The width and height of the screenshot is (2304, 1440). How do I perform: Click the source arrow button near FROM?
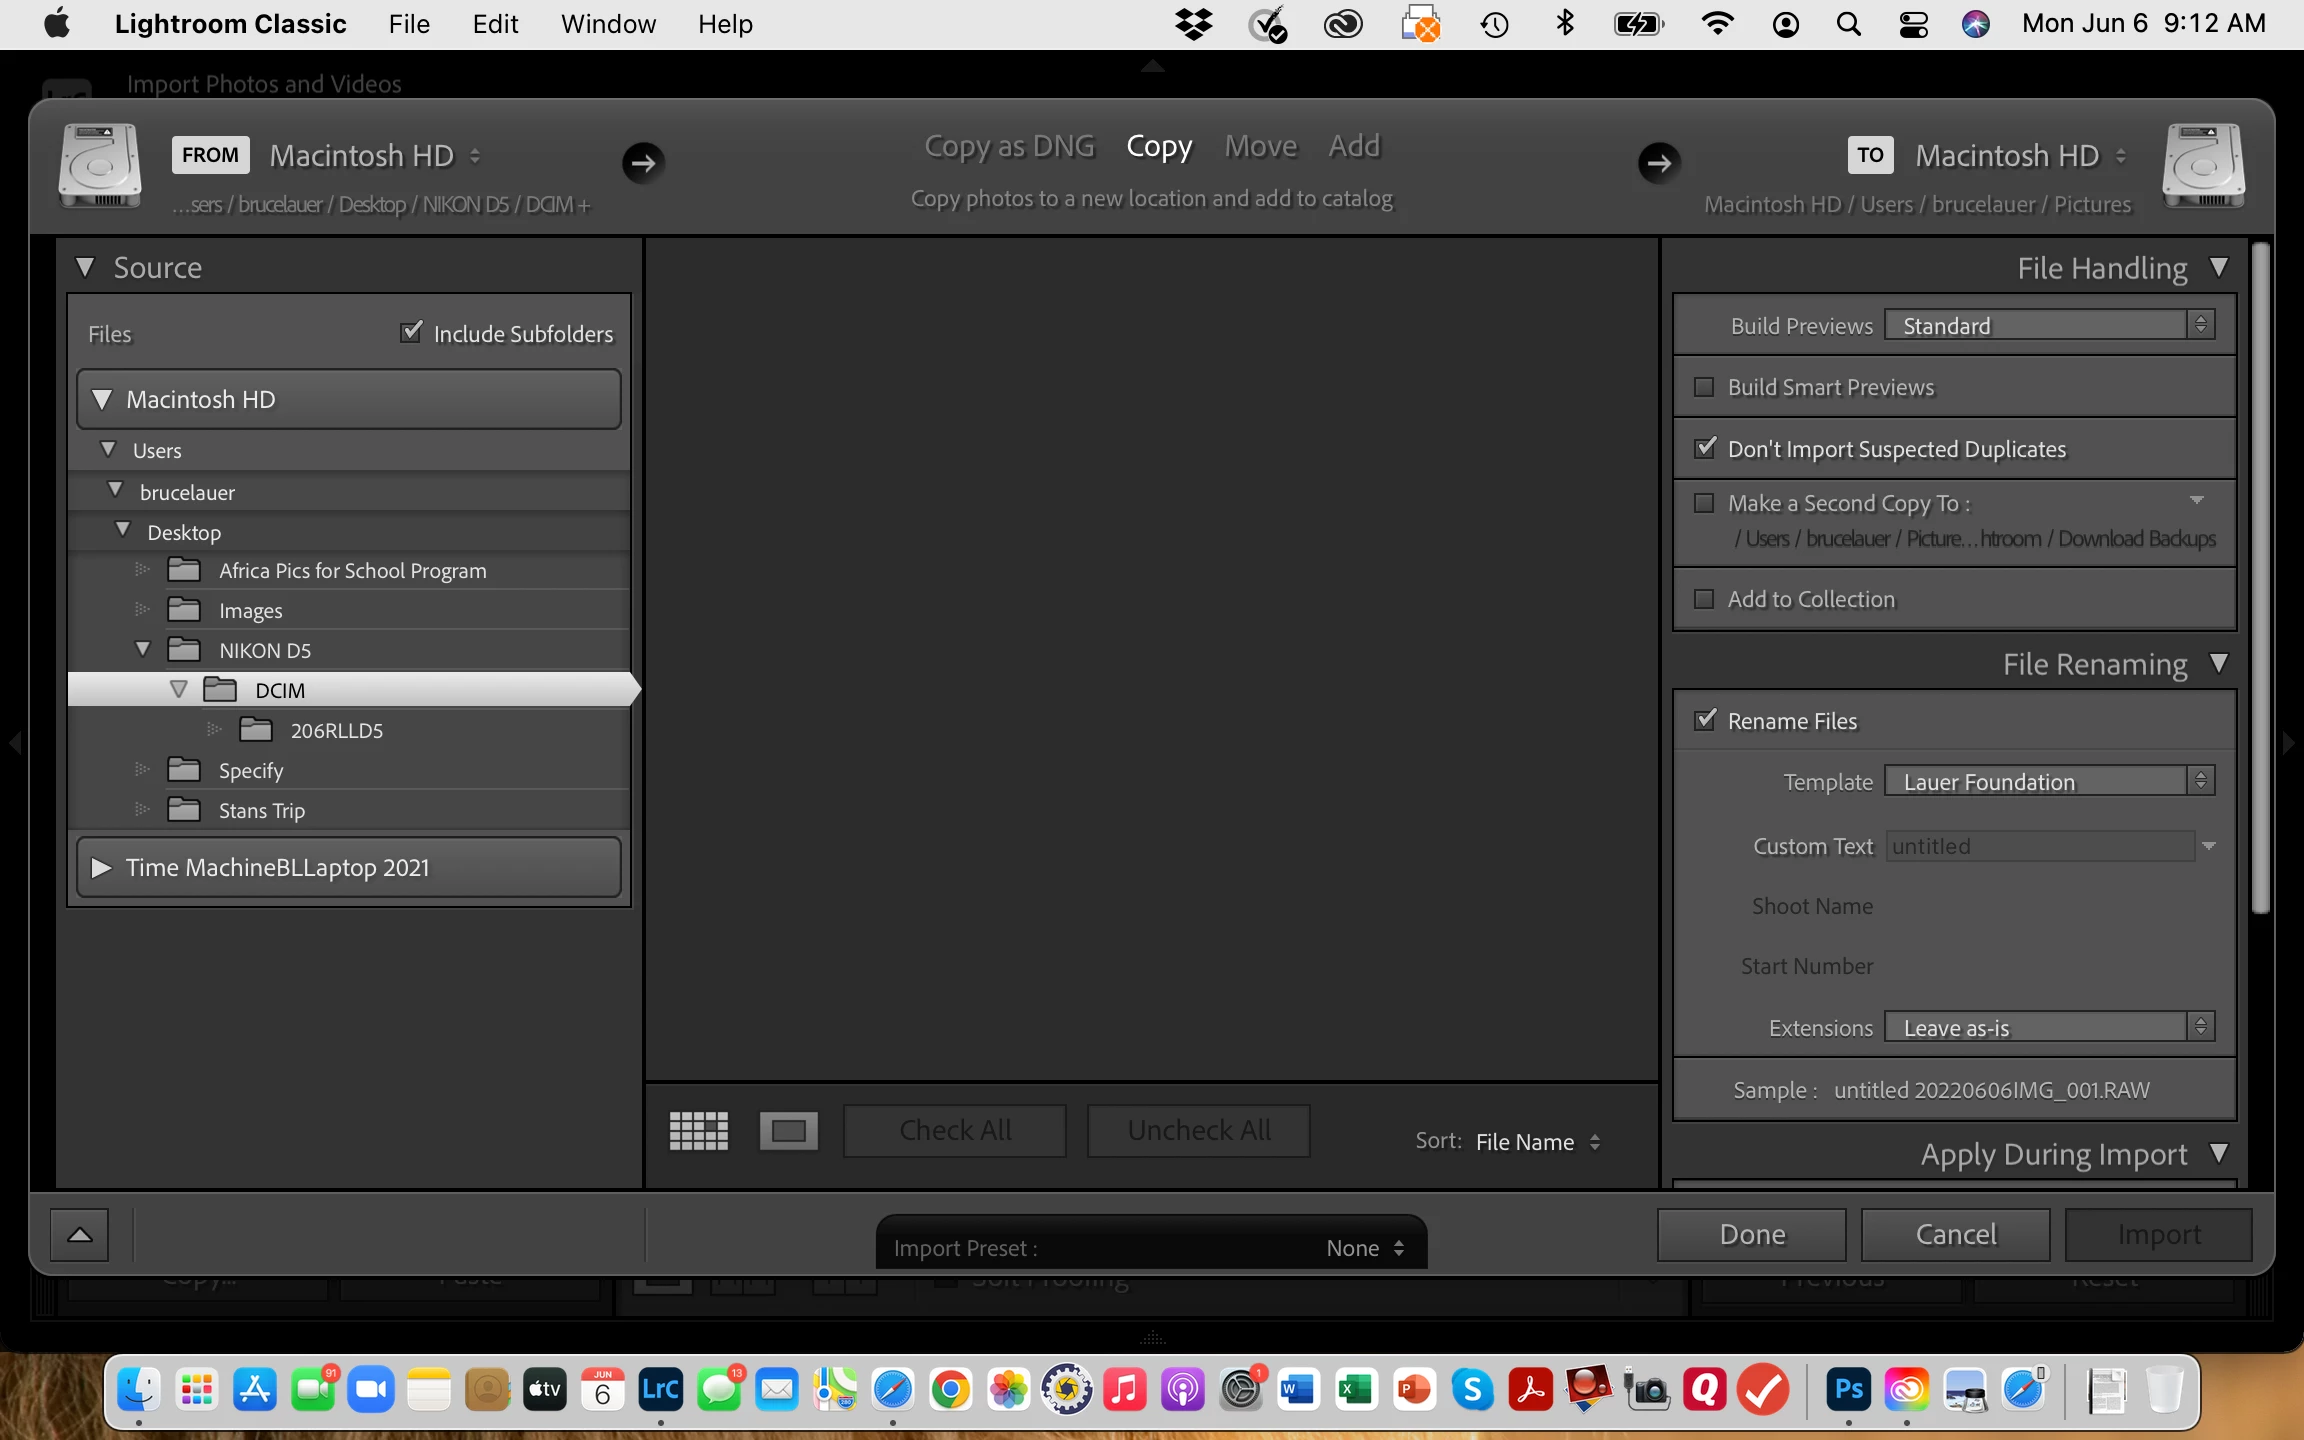(x=643, y=162)
